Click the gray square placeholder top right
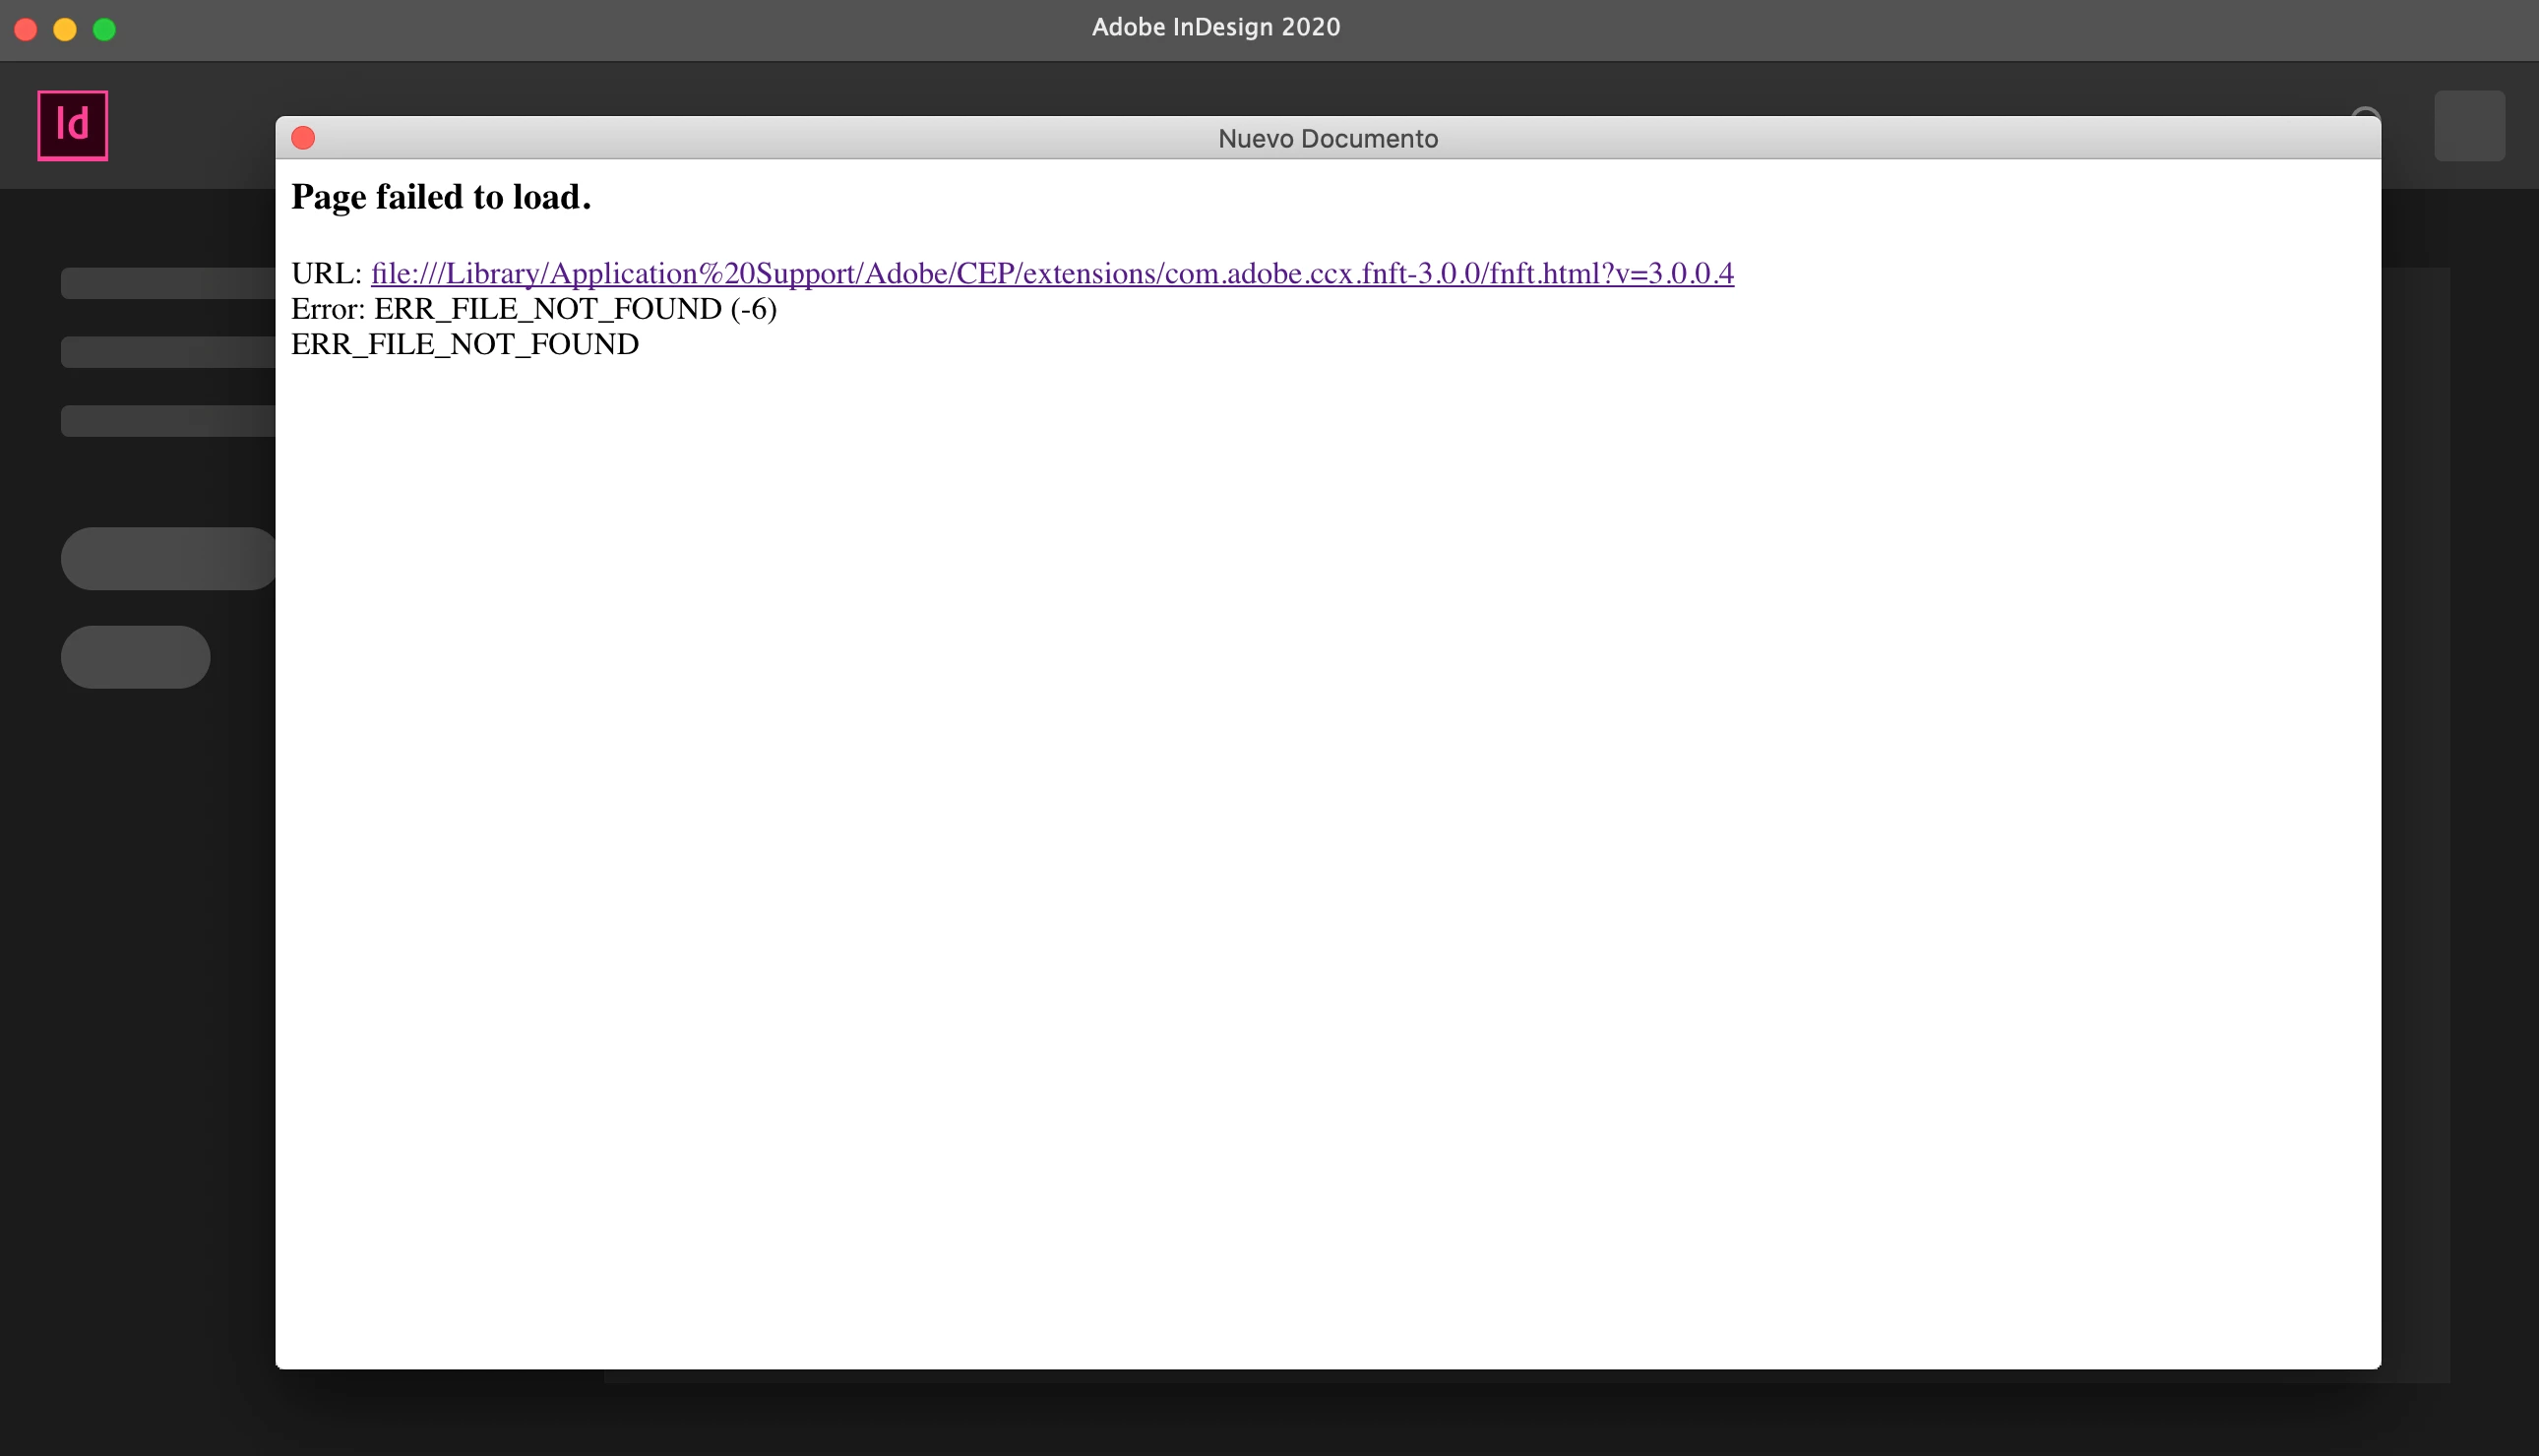Image resolution: width=2539 pixels, height=1456 pixels. (2468, 126)
